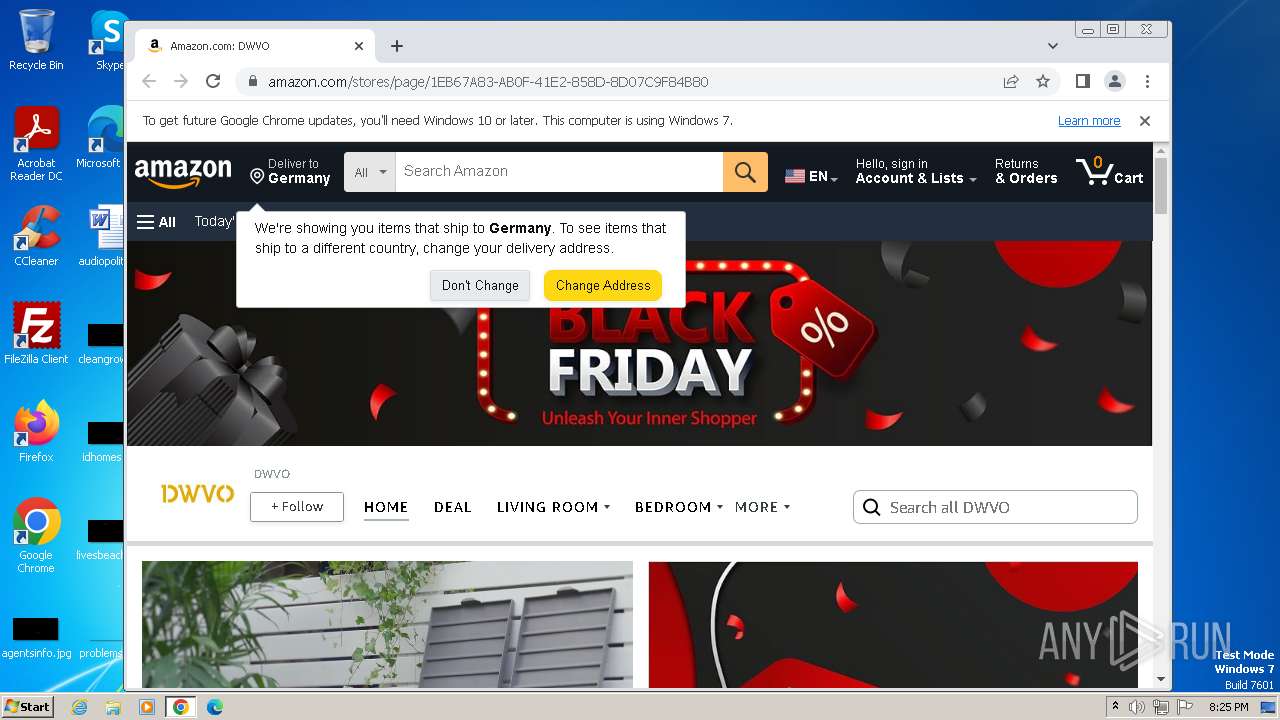Screen dimensions: 1280x720
Task: Click the Change Address button
Action: point(603,285)
